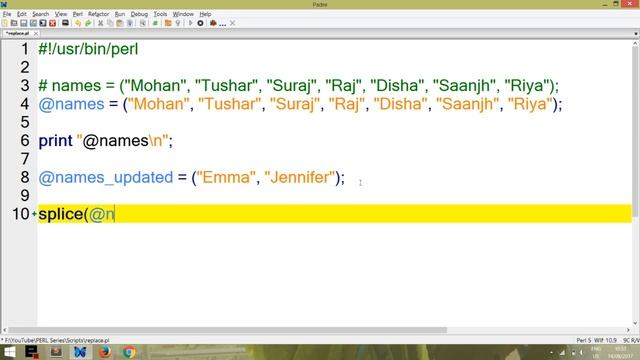Click the red Close file toolbar icon

tap(52, 23)
